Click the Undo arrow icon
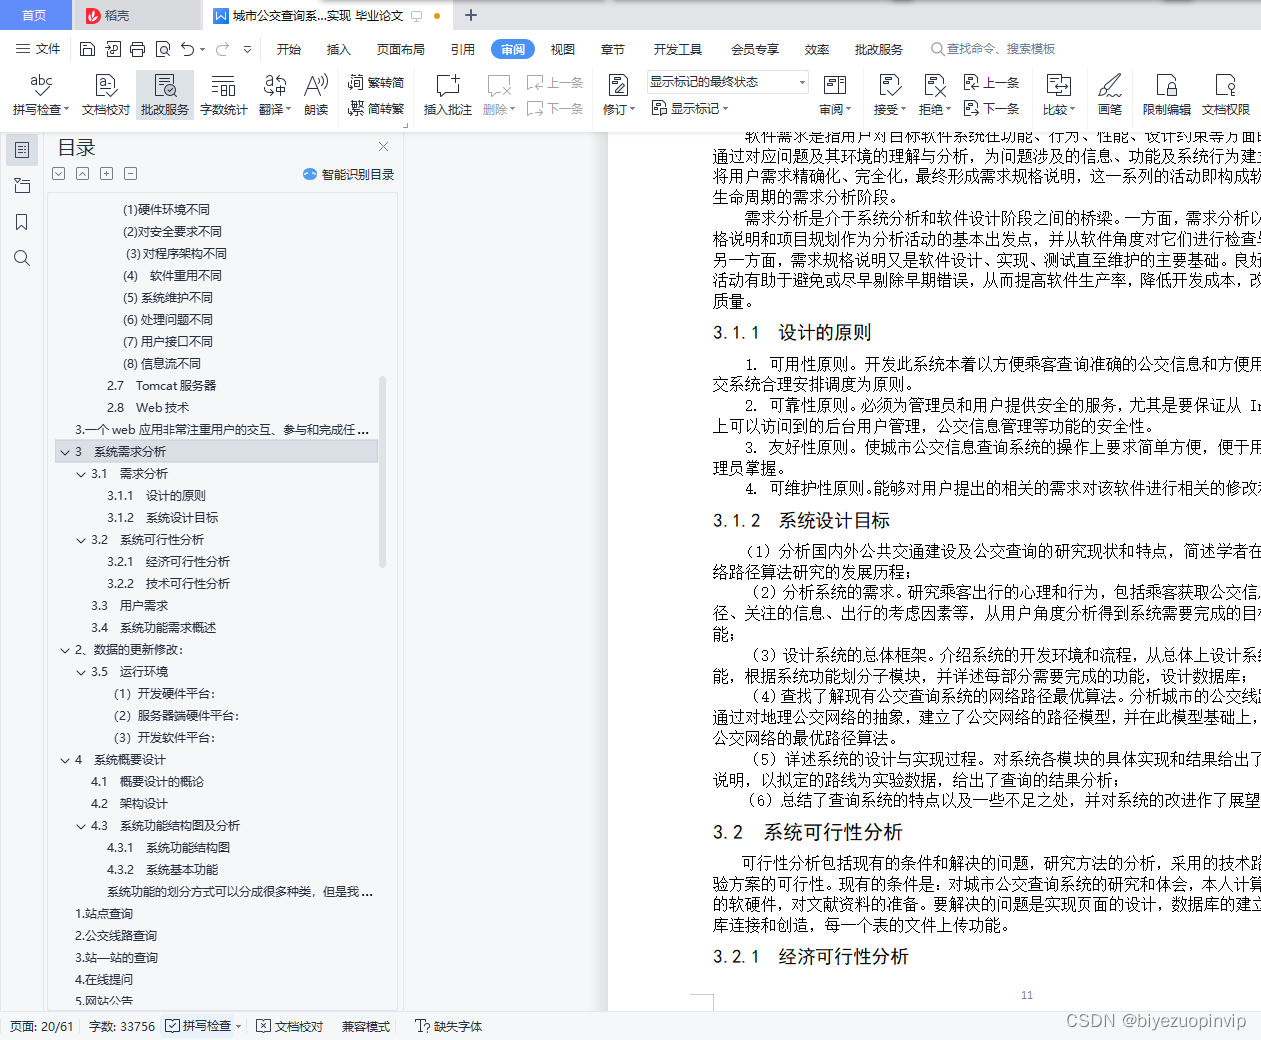Viewport: 1261px width, 1040px height. [x=187, y=49]
